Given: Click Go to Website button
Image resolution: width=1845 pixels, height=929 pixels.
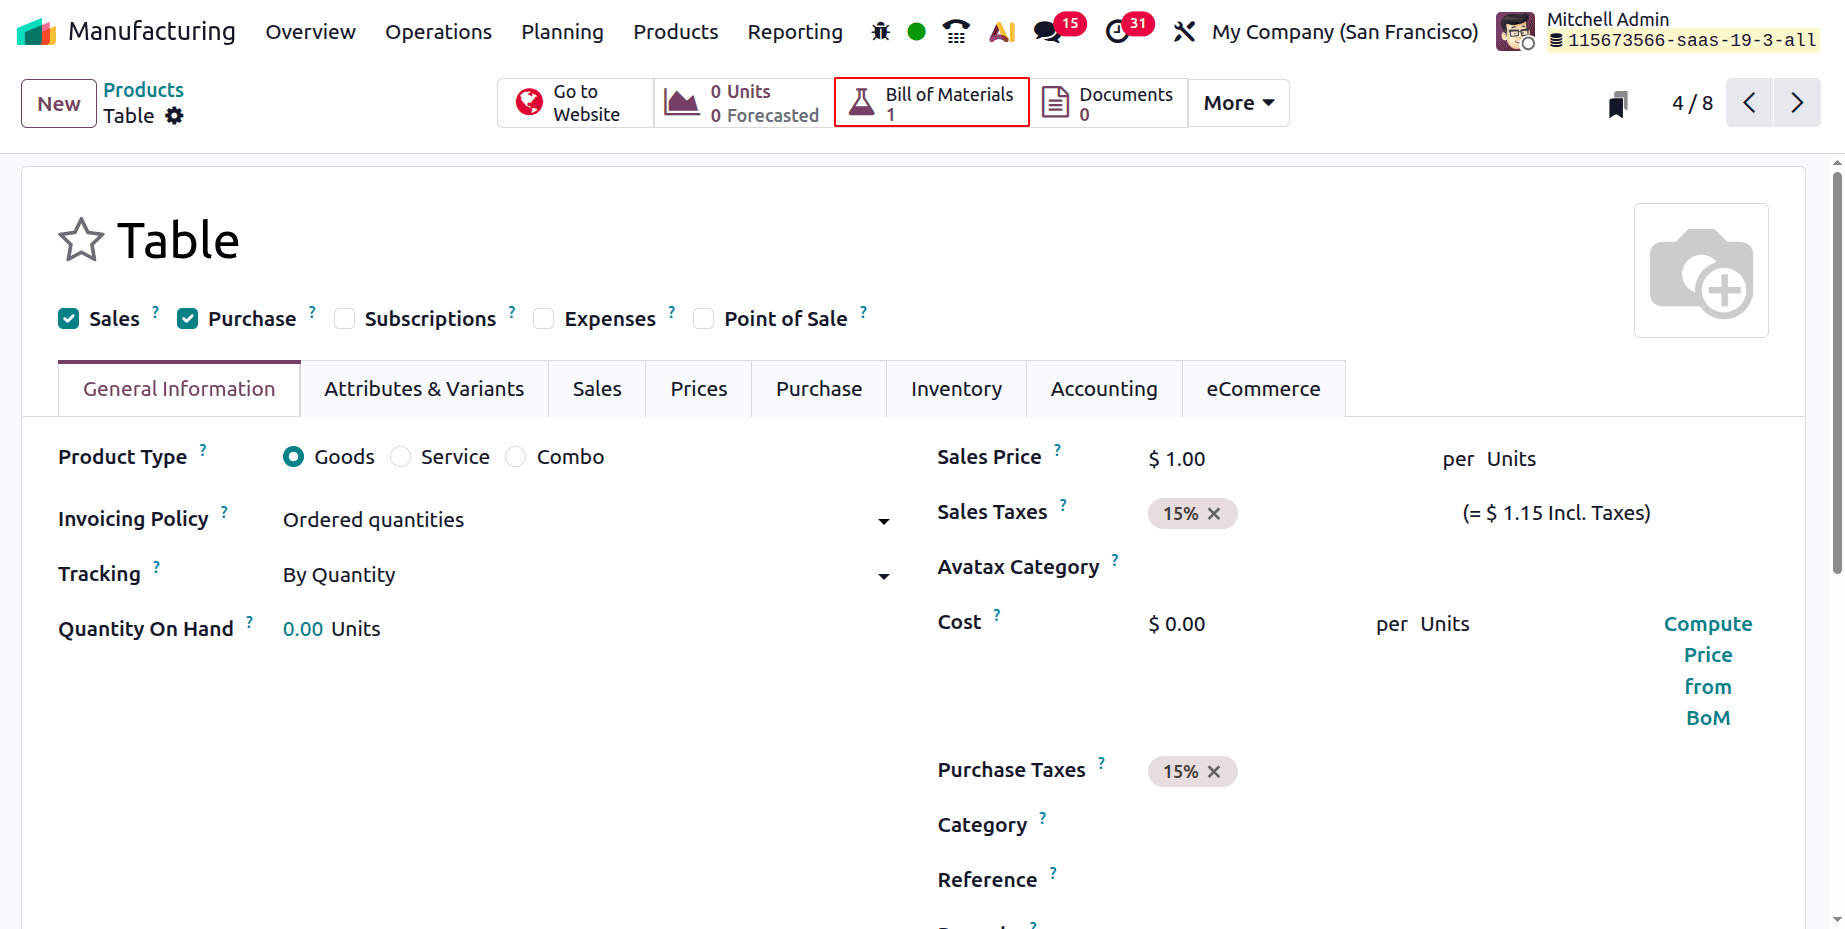Looking at the screenshot, I should pos(576,103).
